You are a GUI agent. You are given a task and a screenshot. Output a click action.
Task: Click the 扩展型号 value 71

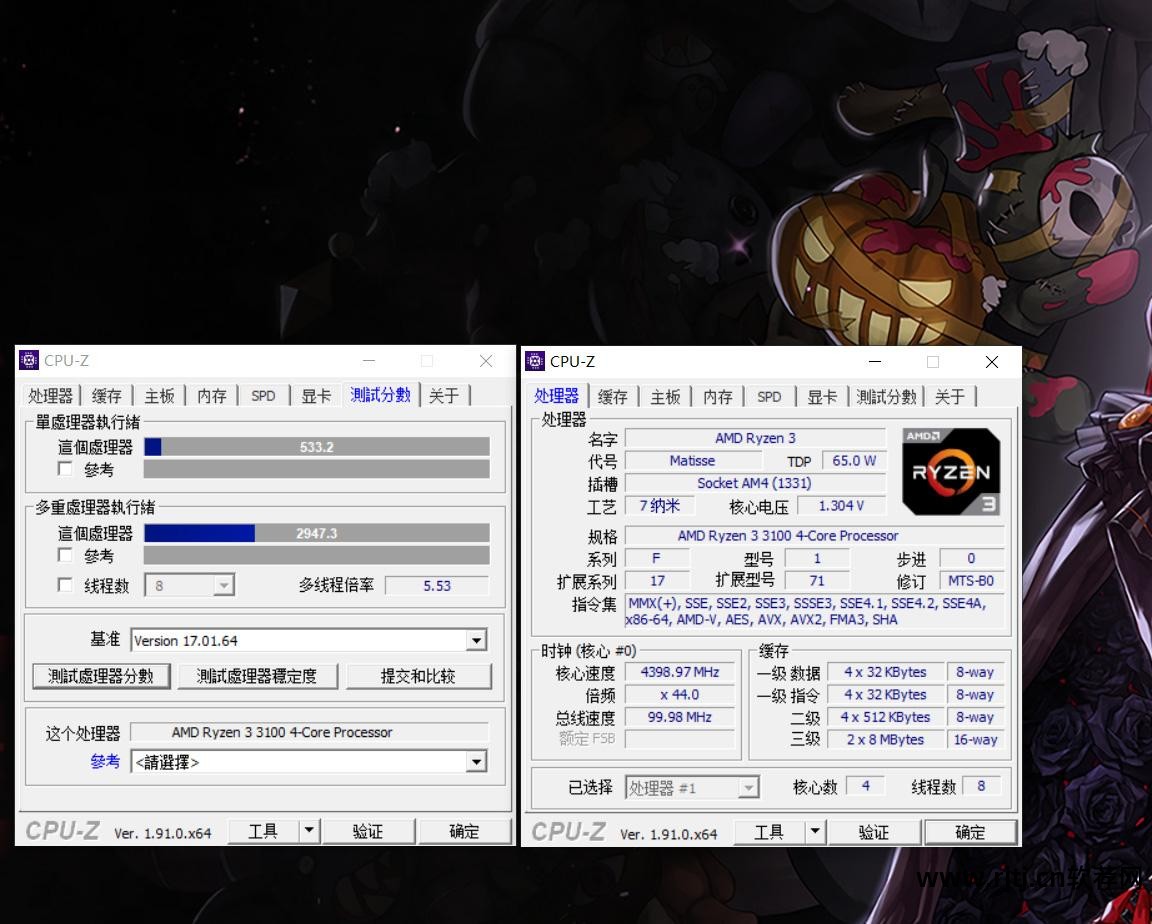coord(817,580)
